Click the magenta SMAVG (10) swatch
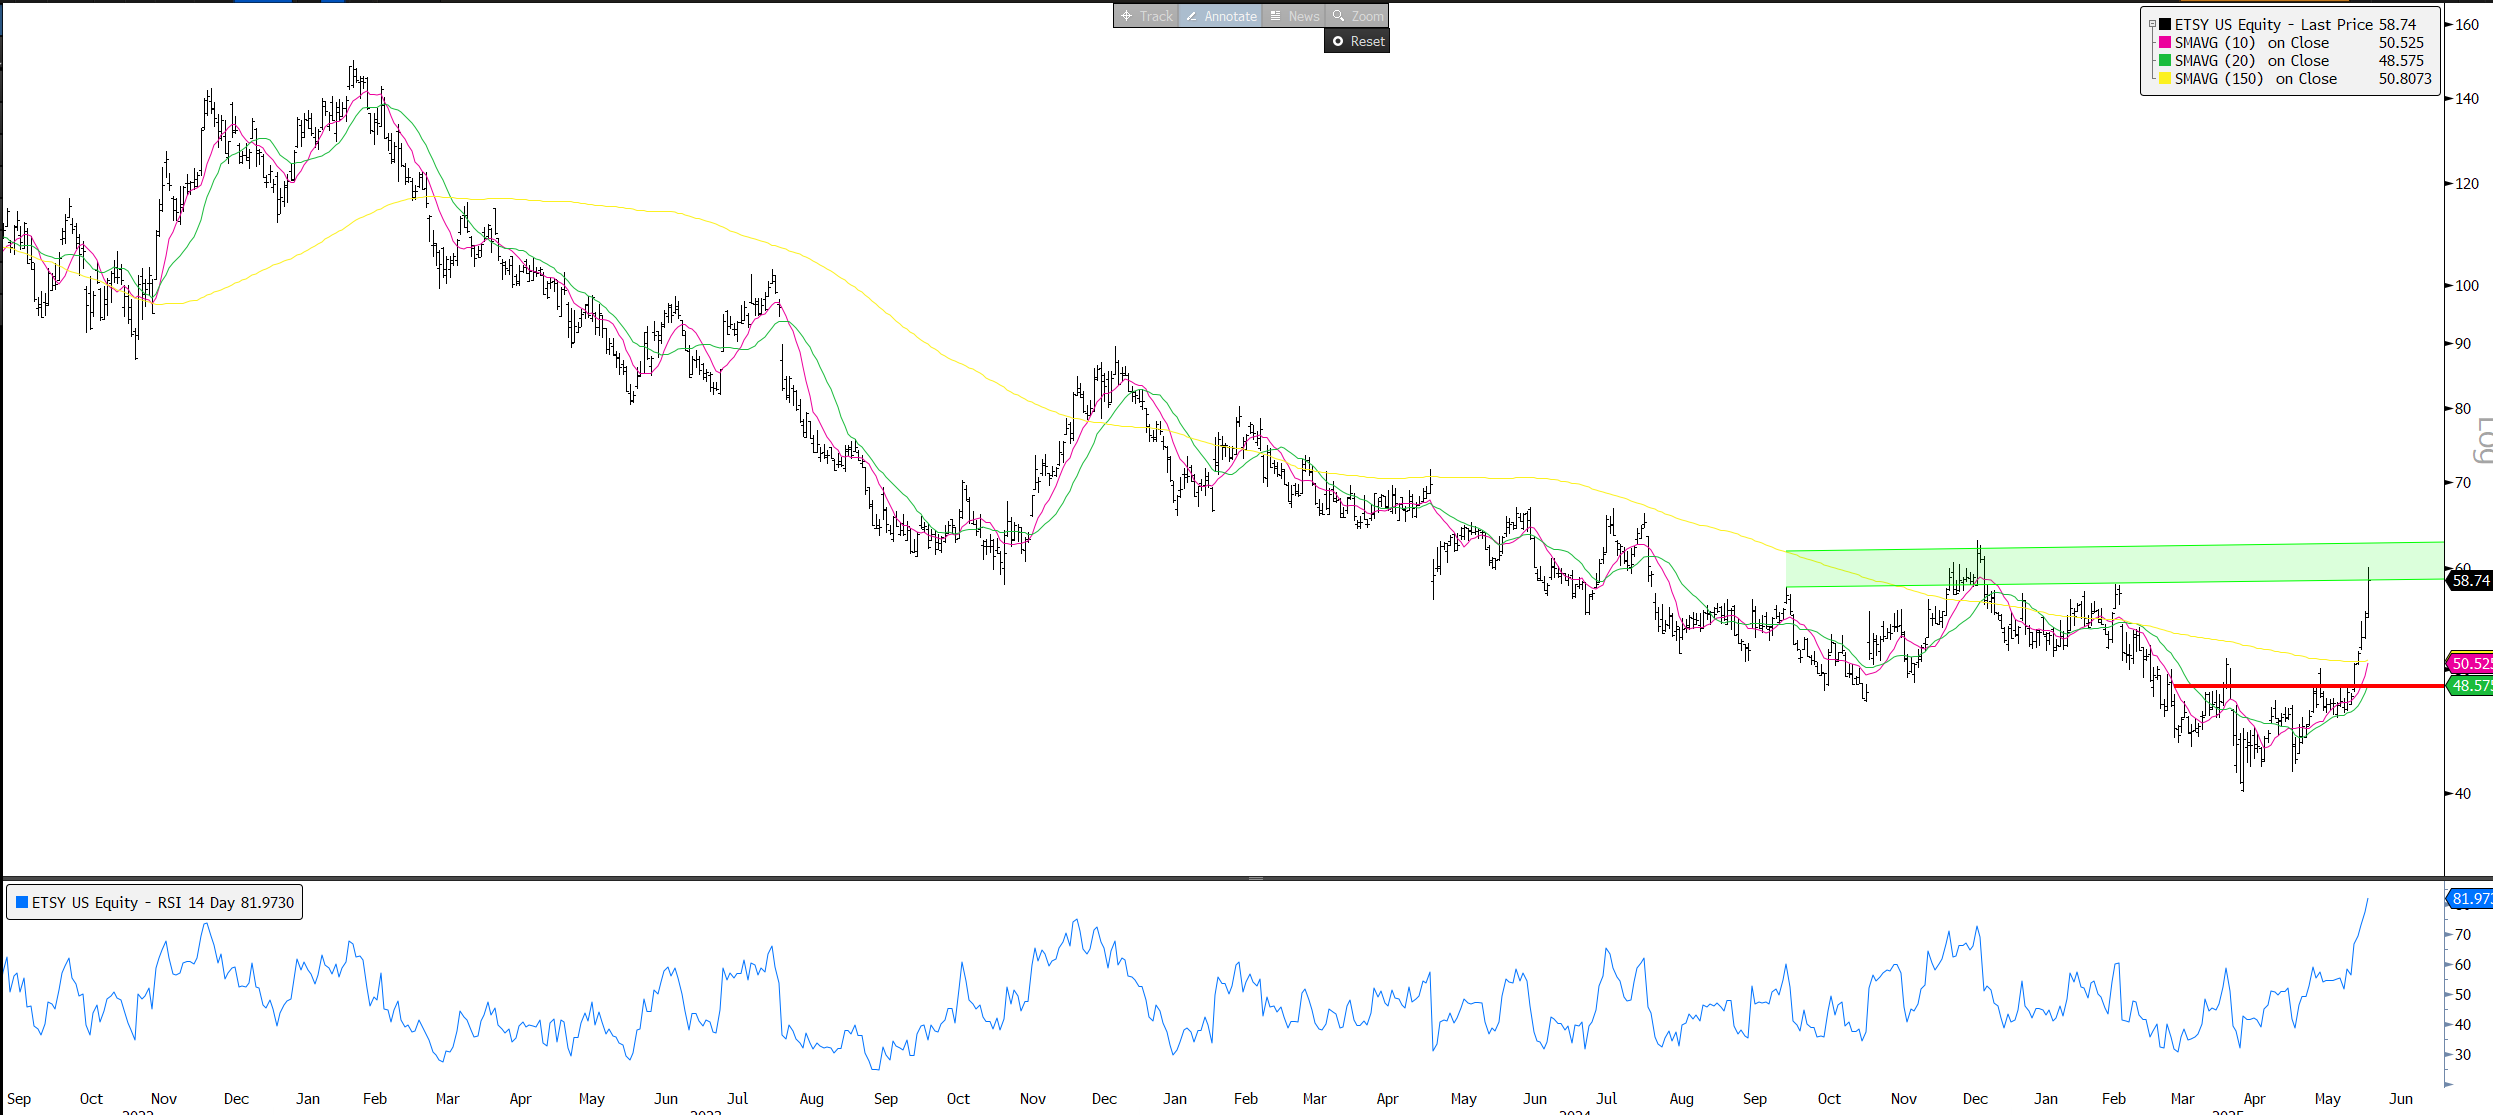This screenshot has width=2493, height=1115. click(x=2165, y=42)
